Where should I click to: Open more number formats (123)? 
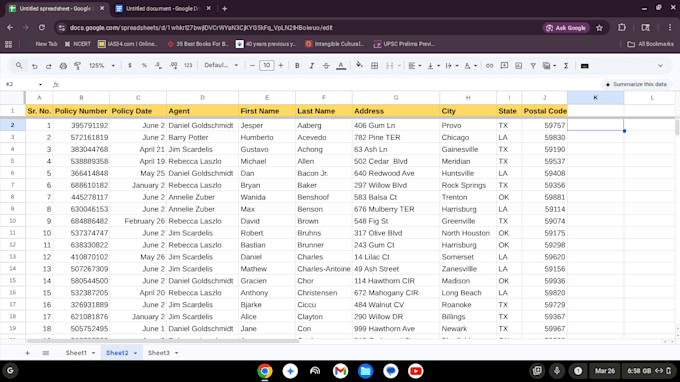(188, 66)
